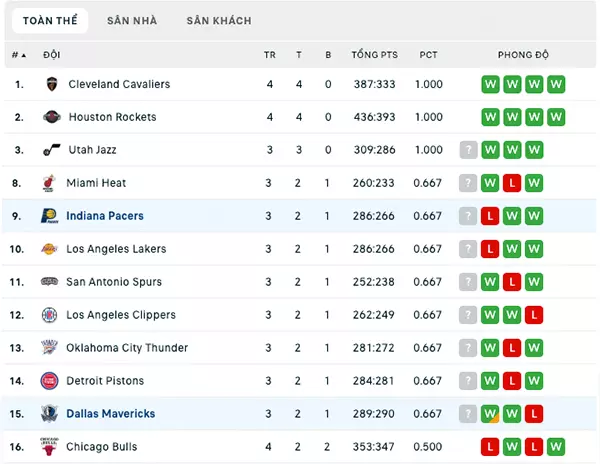Click the ? badge in Los Angeles Clippers row

tap(468, 315)
